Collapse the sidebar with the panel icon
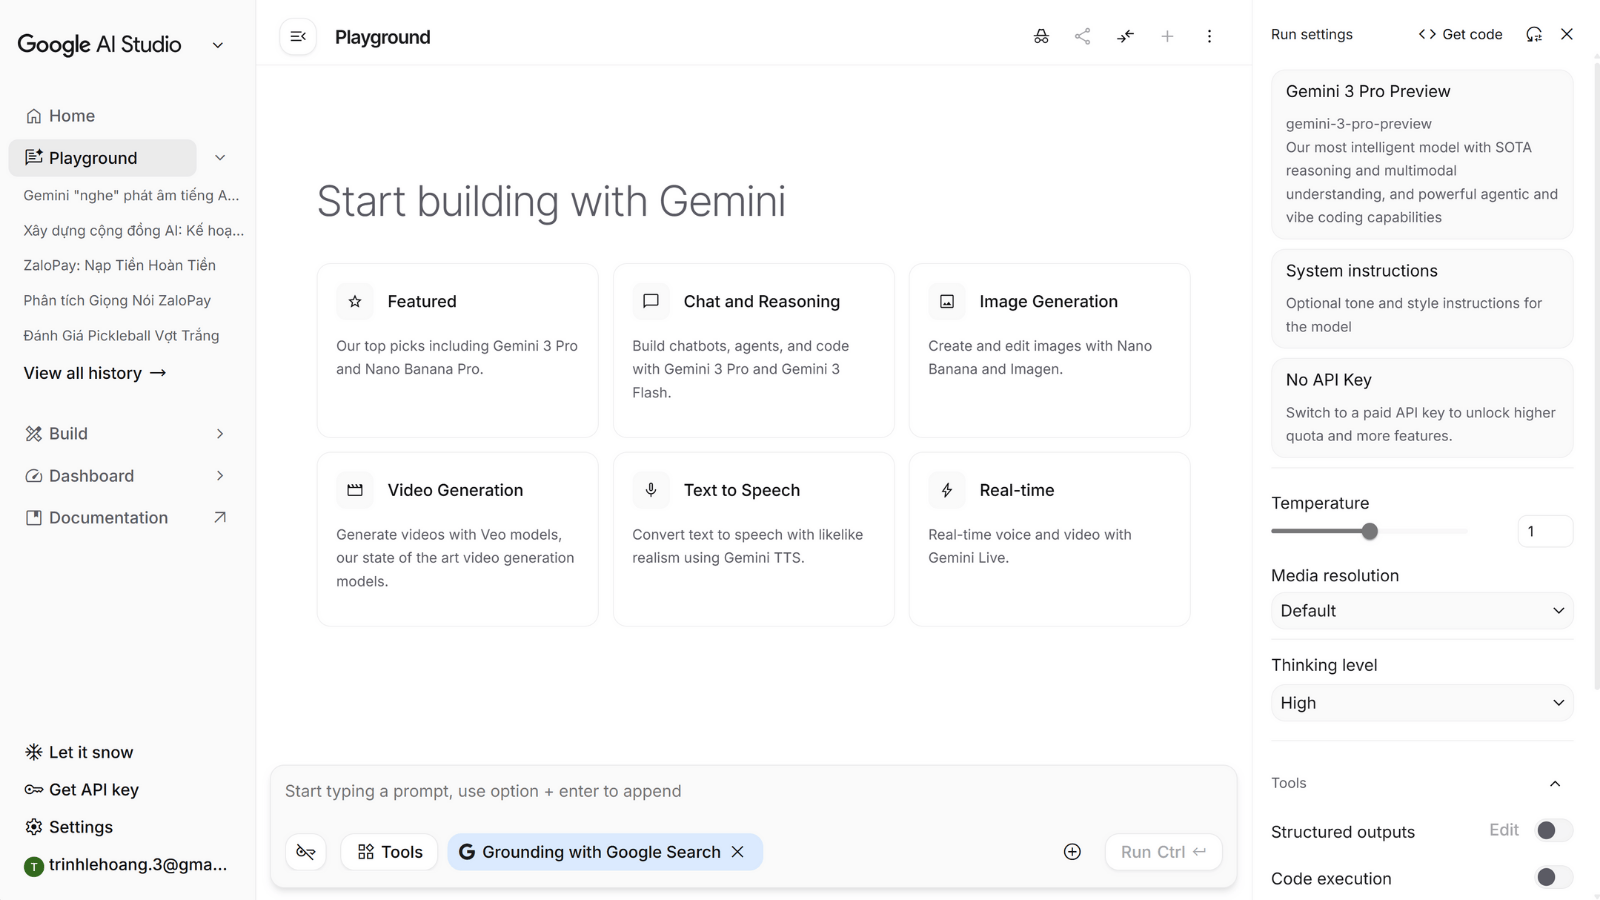The height and width of the screenshot is (900, 1600). [x=298, y=37]
